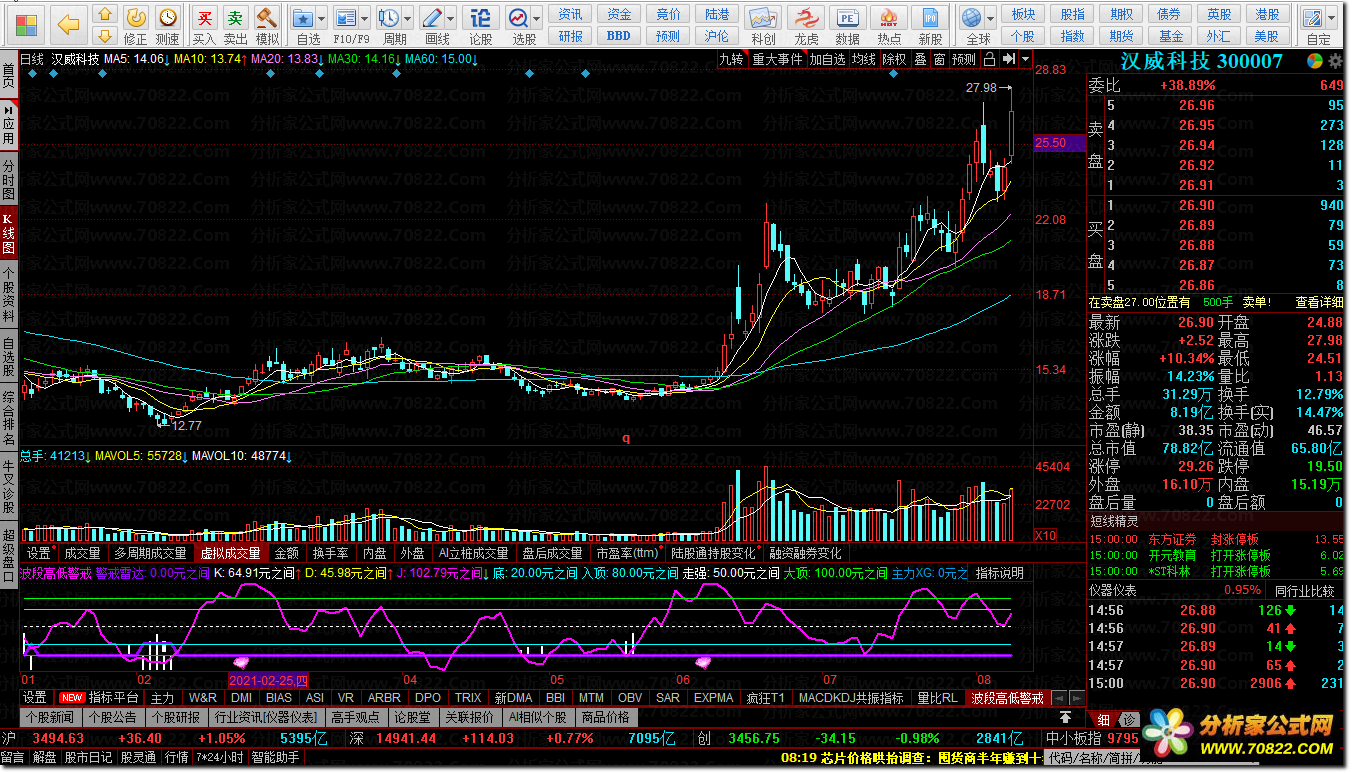Switch to the 分时图 sidebar tab
This screenshot has height=773, width=1352.
pyautogui.click(x=9, y=179)
